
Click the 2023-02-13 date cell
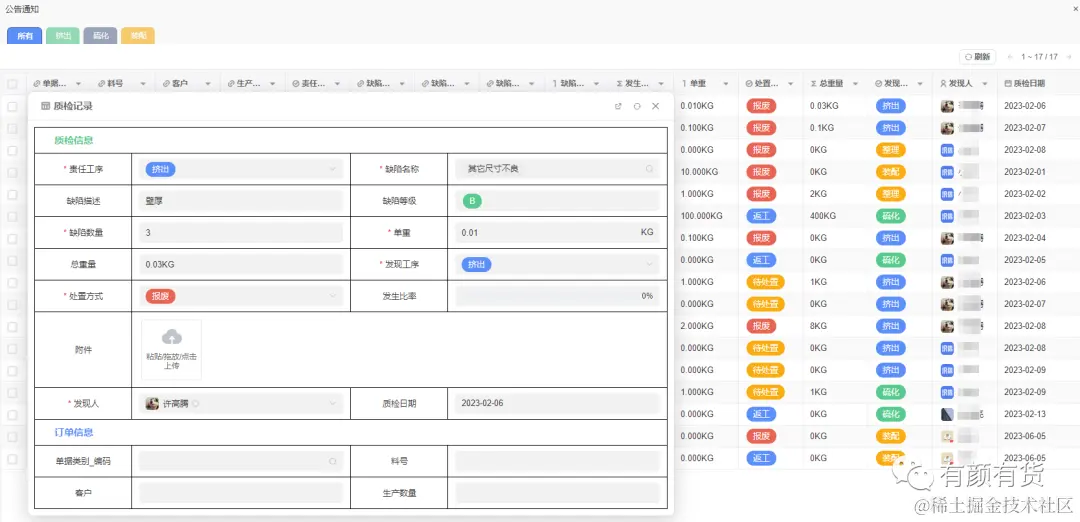(1025, 414)
